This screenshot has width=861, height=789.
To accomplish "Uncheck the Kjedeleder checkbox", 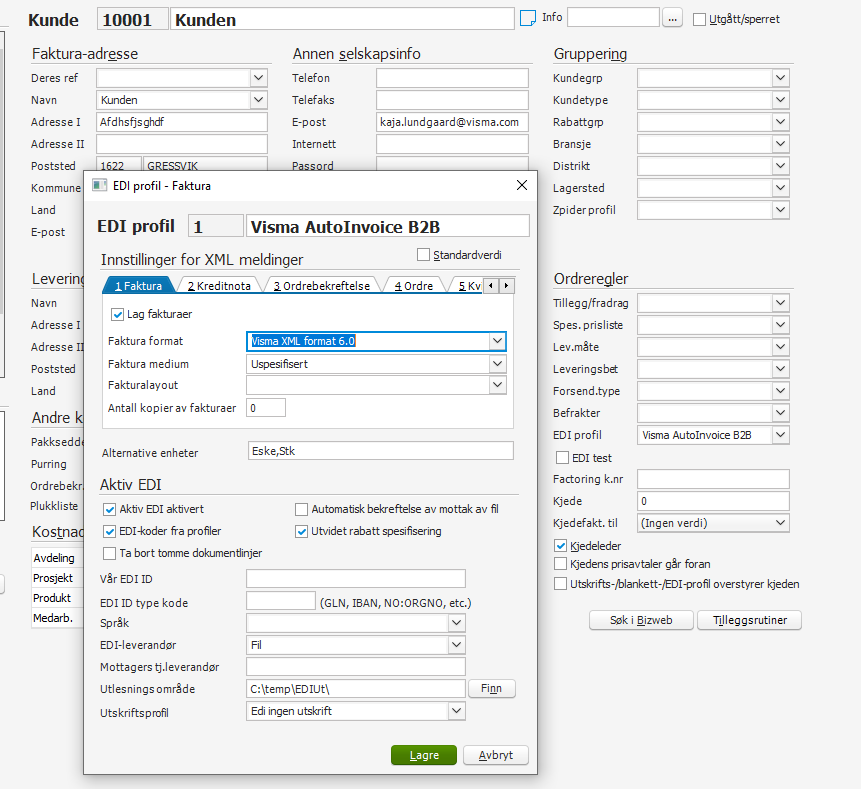I will 560,546.
